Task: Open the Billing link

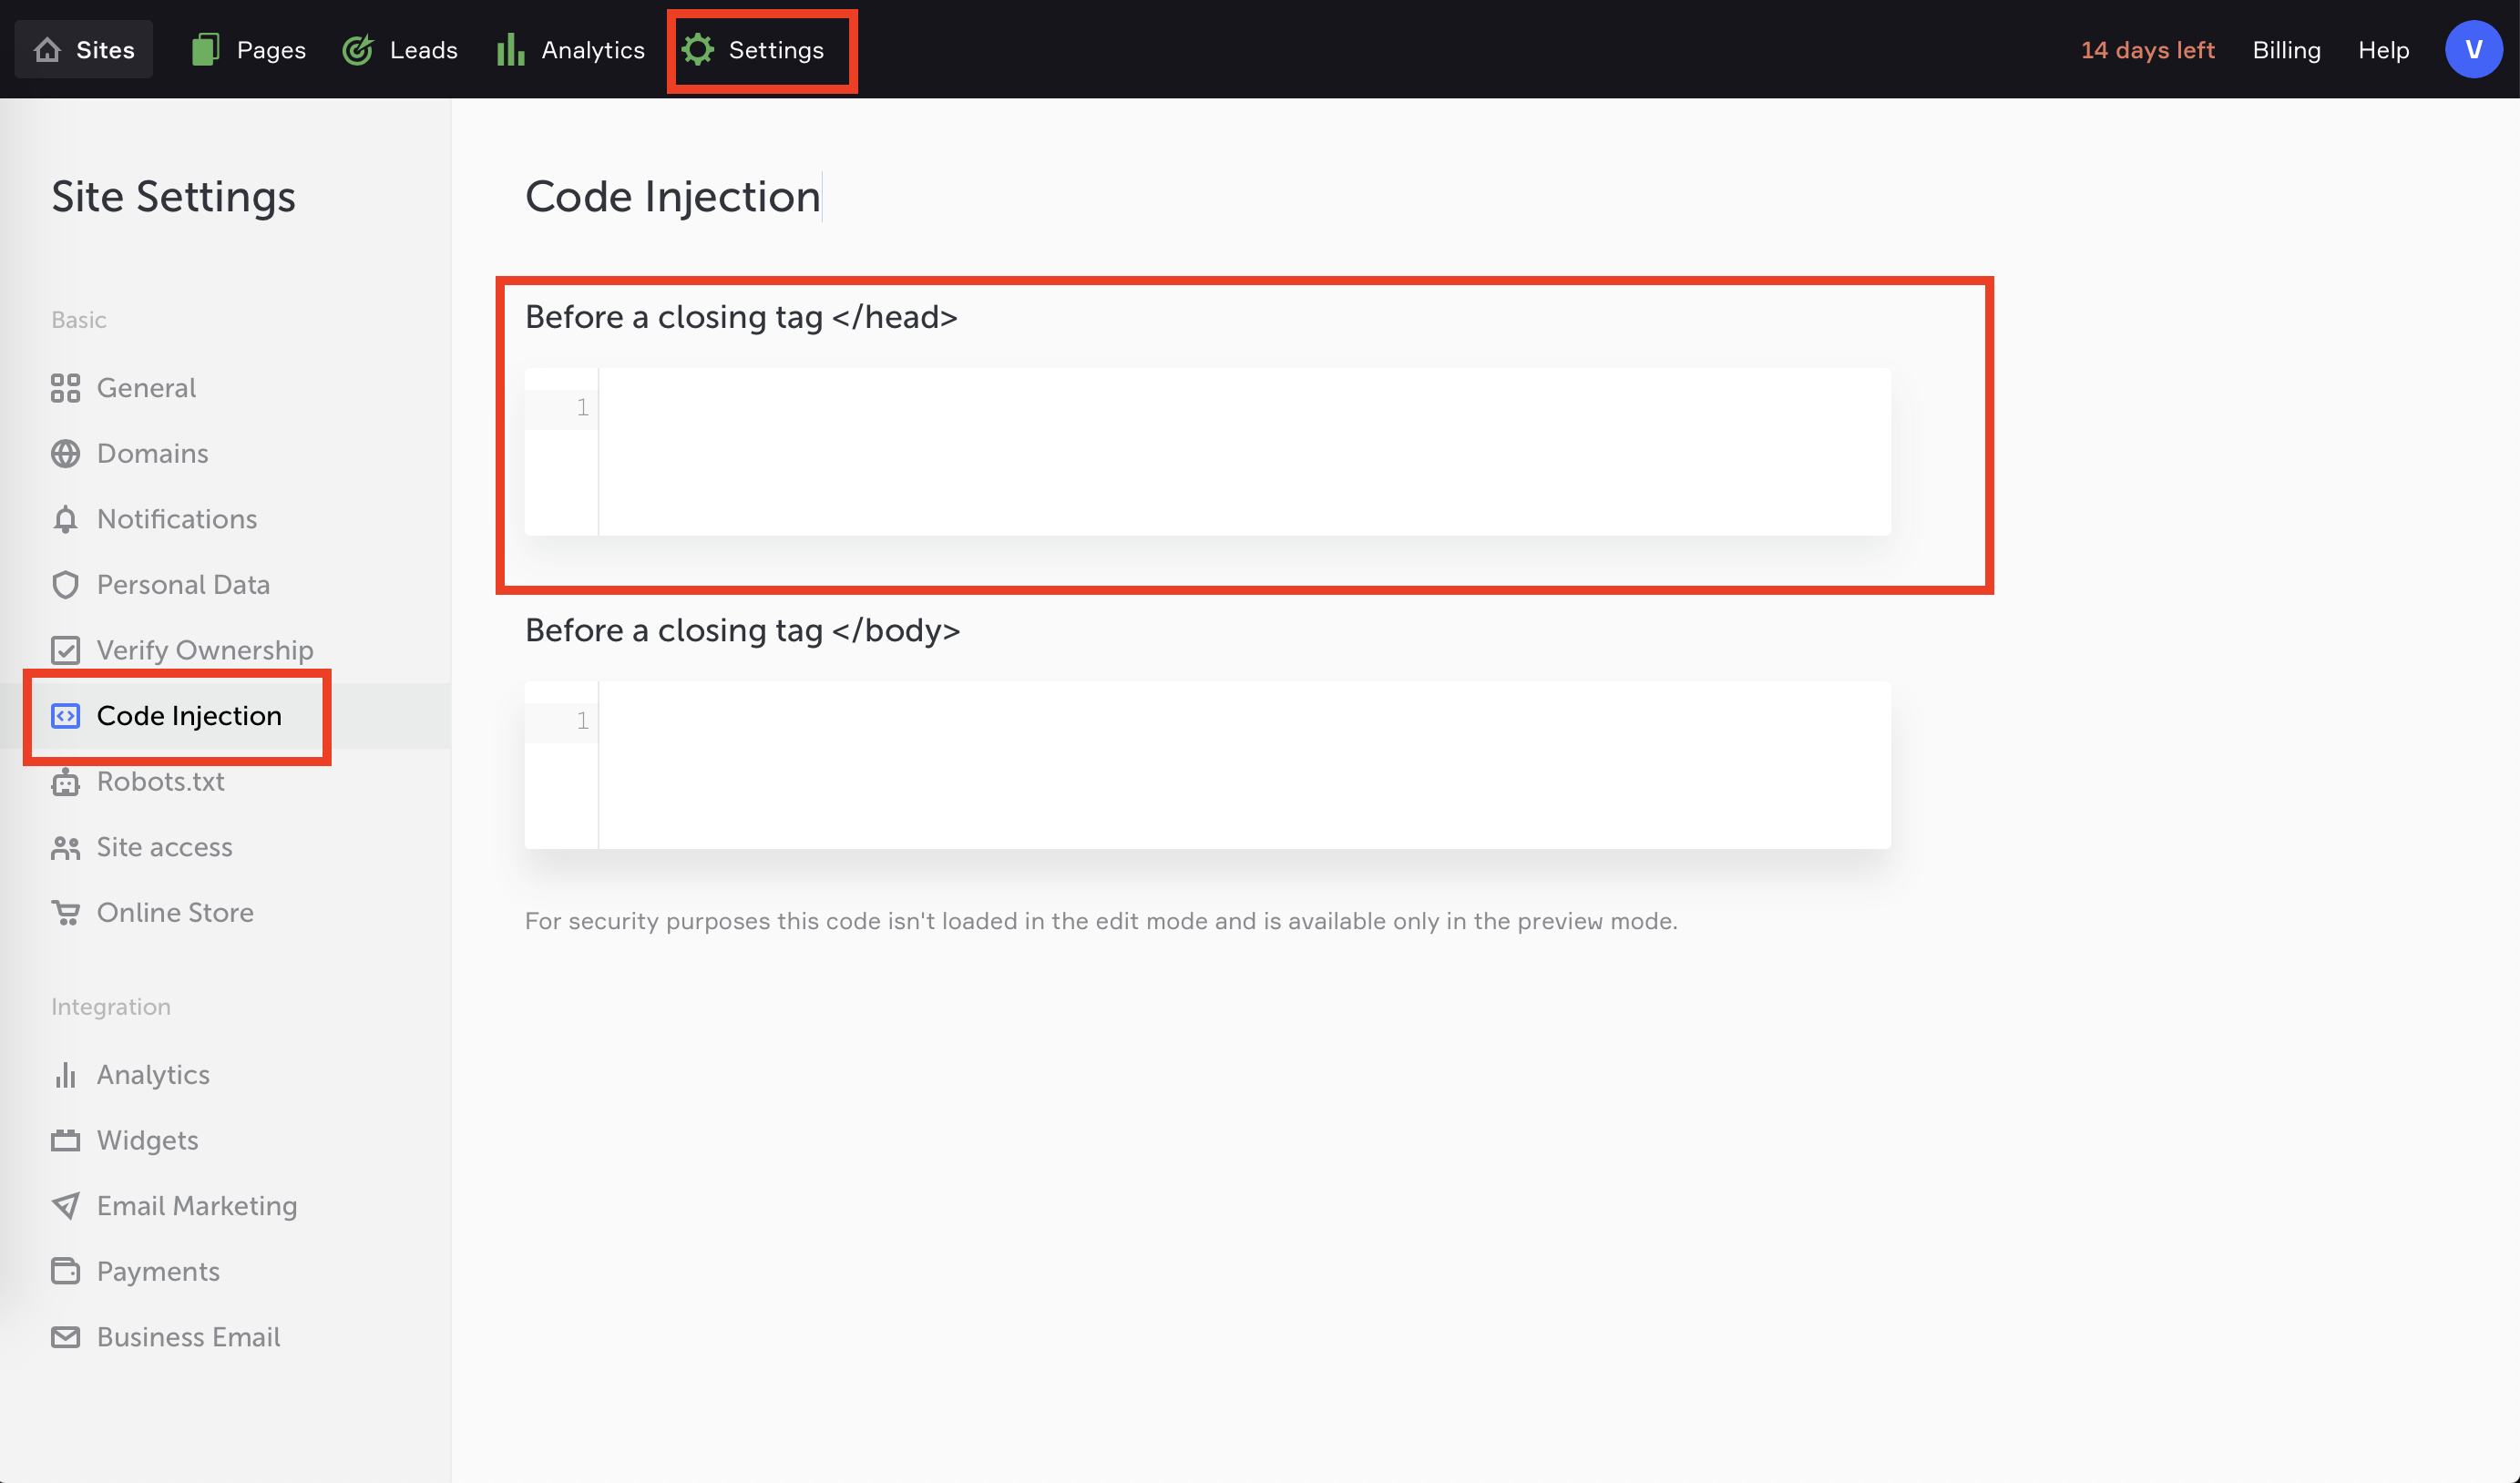Action: (2286, 50)
